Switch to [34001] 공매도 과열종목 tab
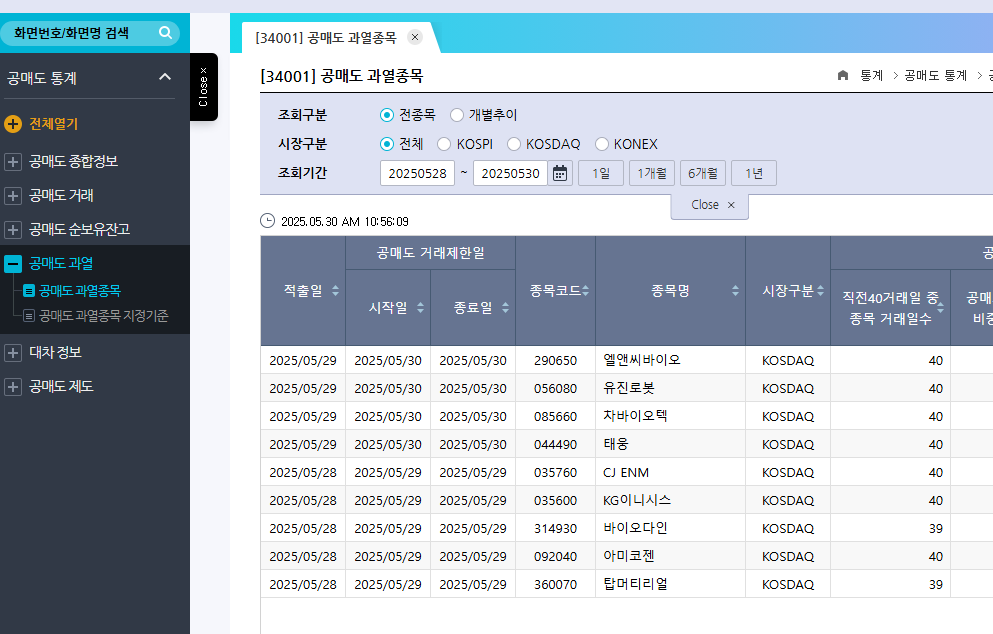The height and width of the screenshot is (634, 993). 326,37
